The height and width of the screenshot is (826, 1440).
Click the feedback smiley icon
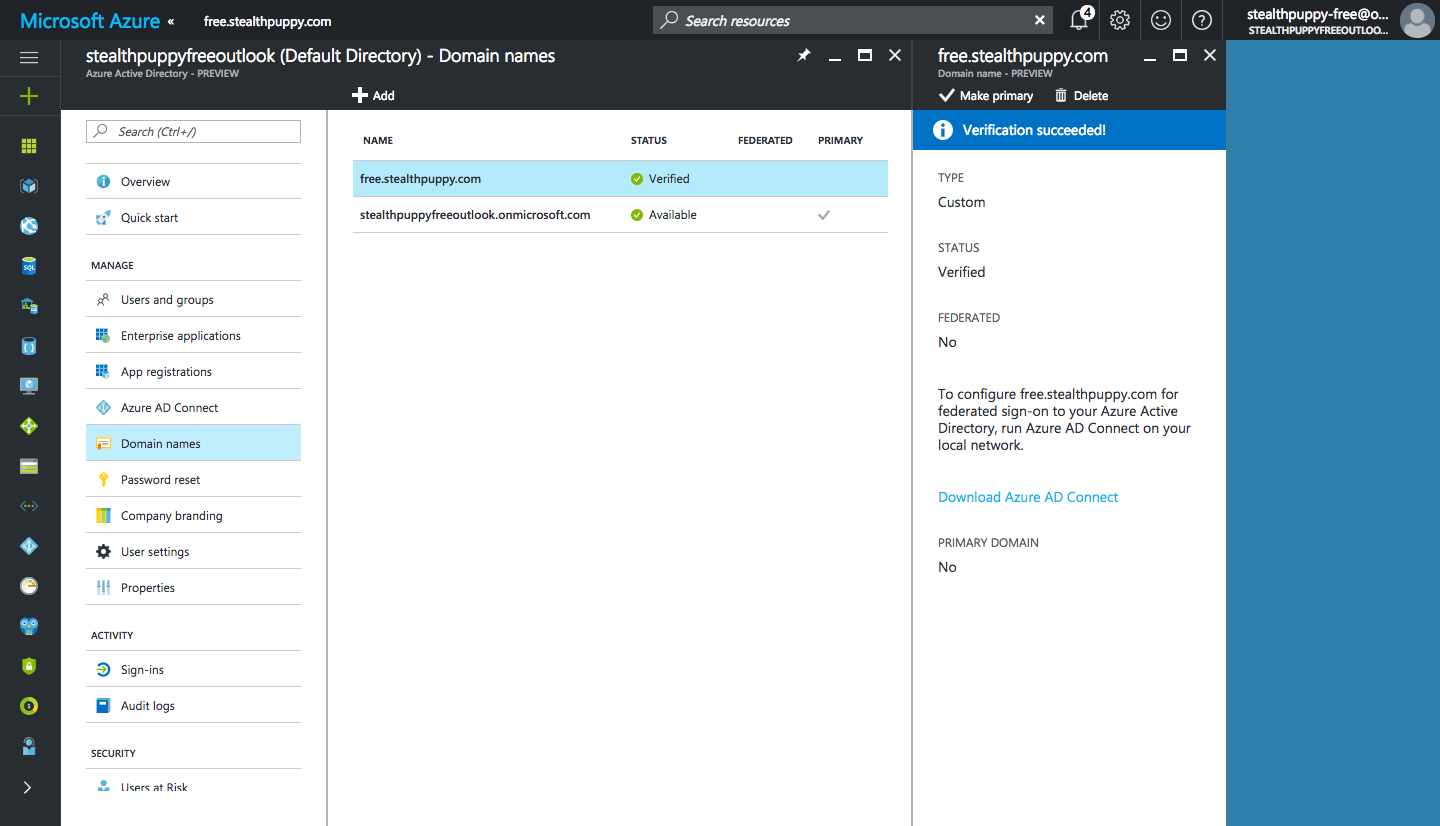[x=1160, y=20]
